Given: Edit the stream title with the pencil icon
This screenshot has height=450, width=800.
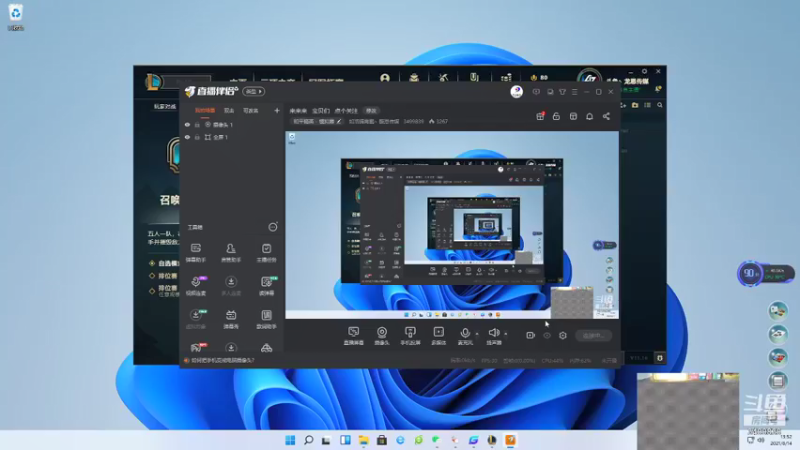Looking at the screenshot, I should (339, 121).
